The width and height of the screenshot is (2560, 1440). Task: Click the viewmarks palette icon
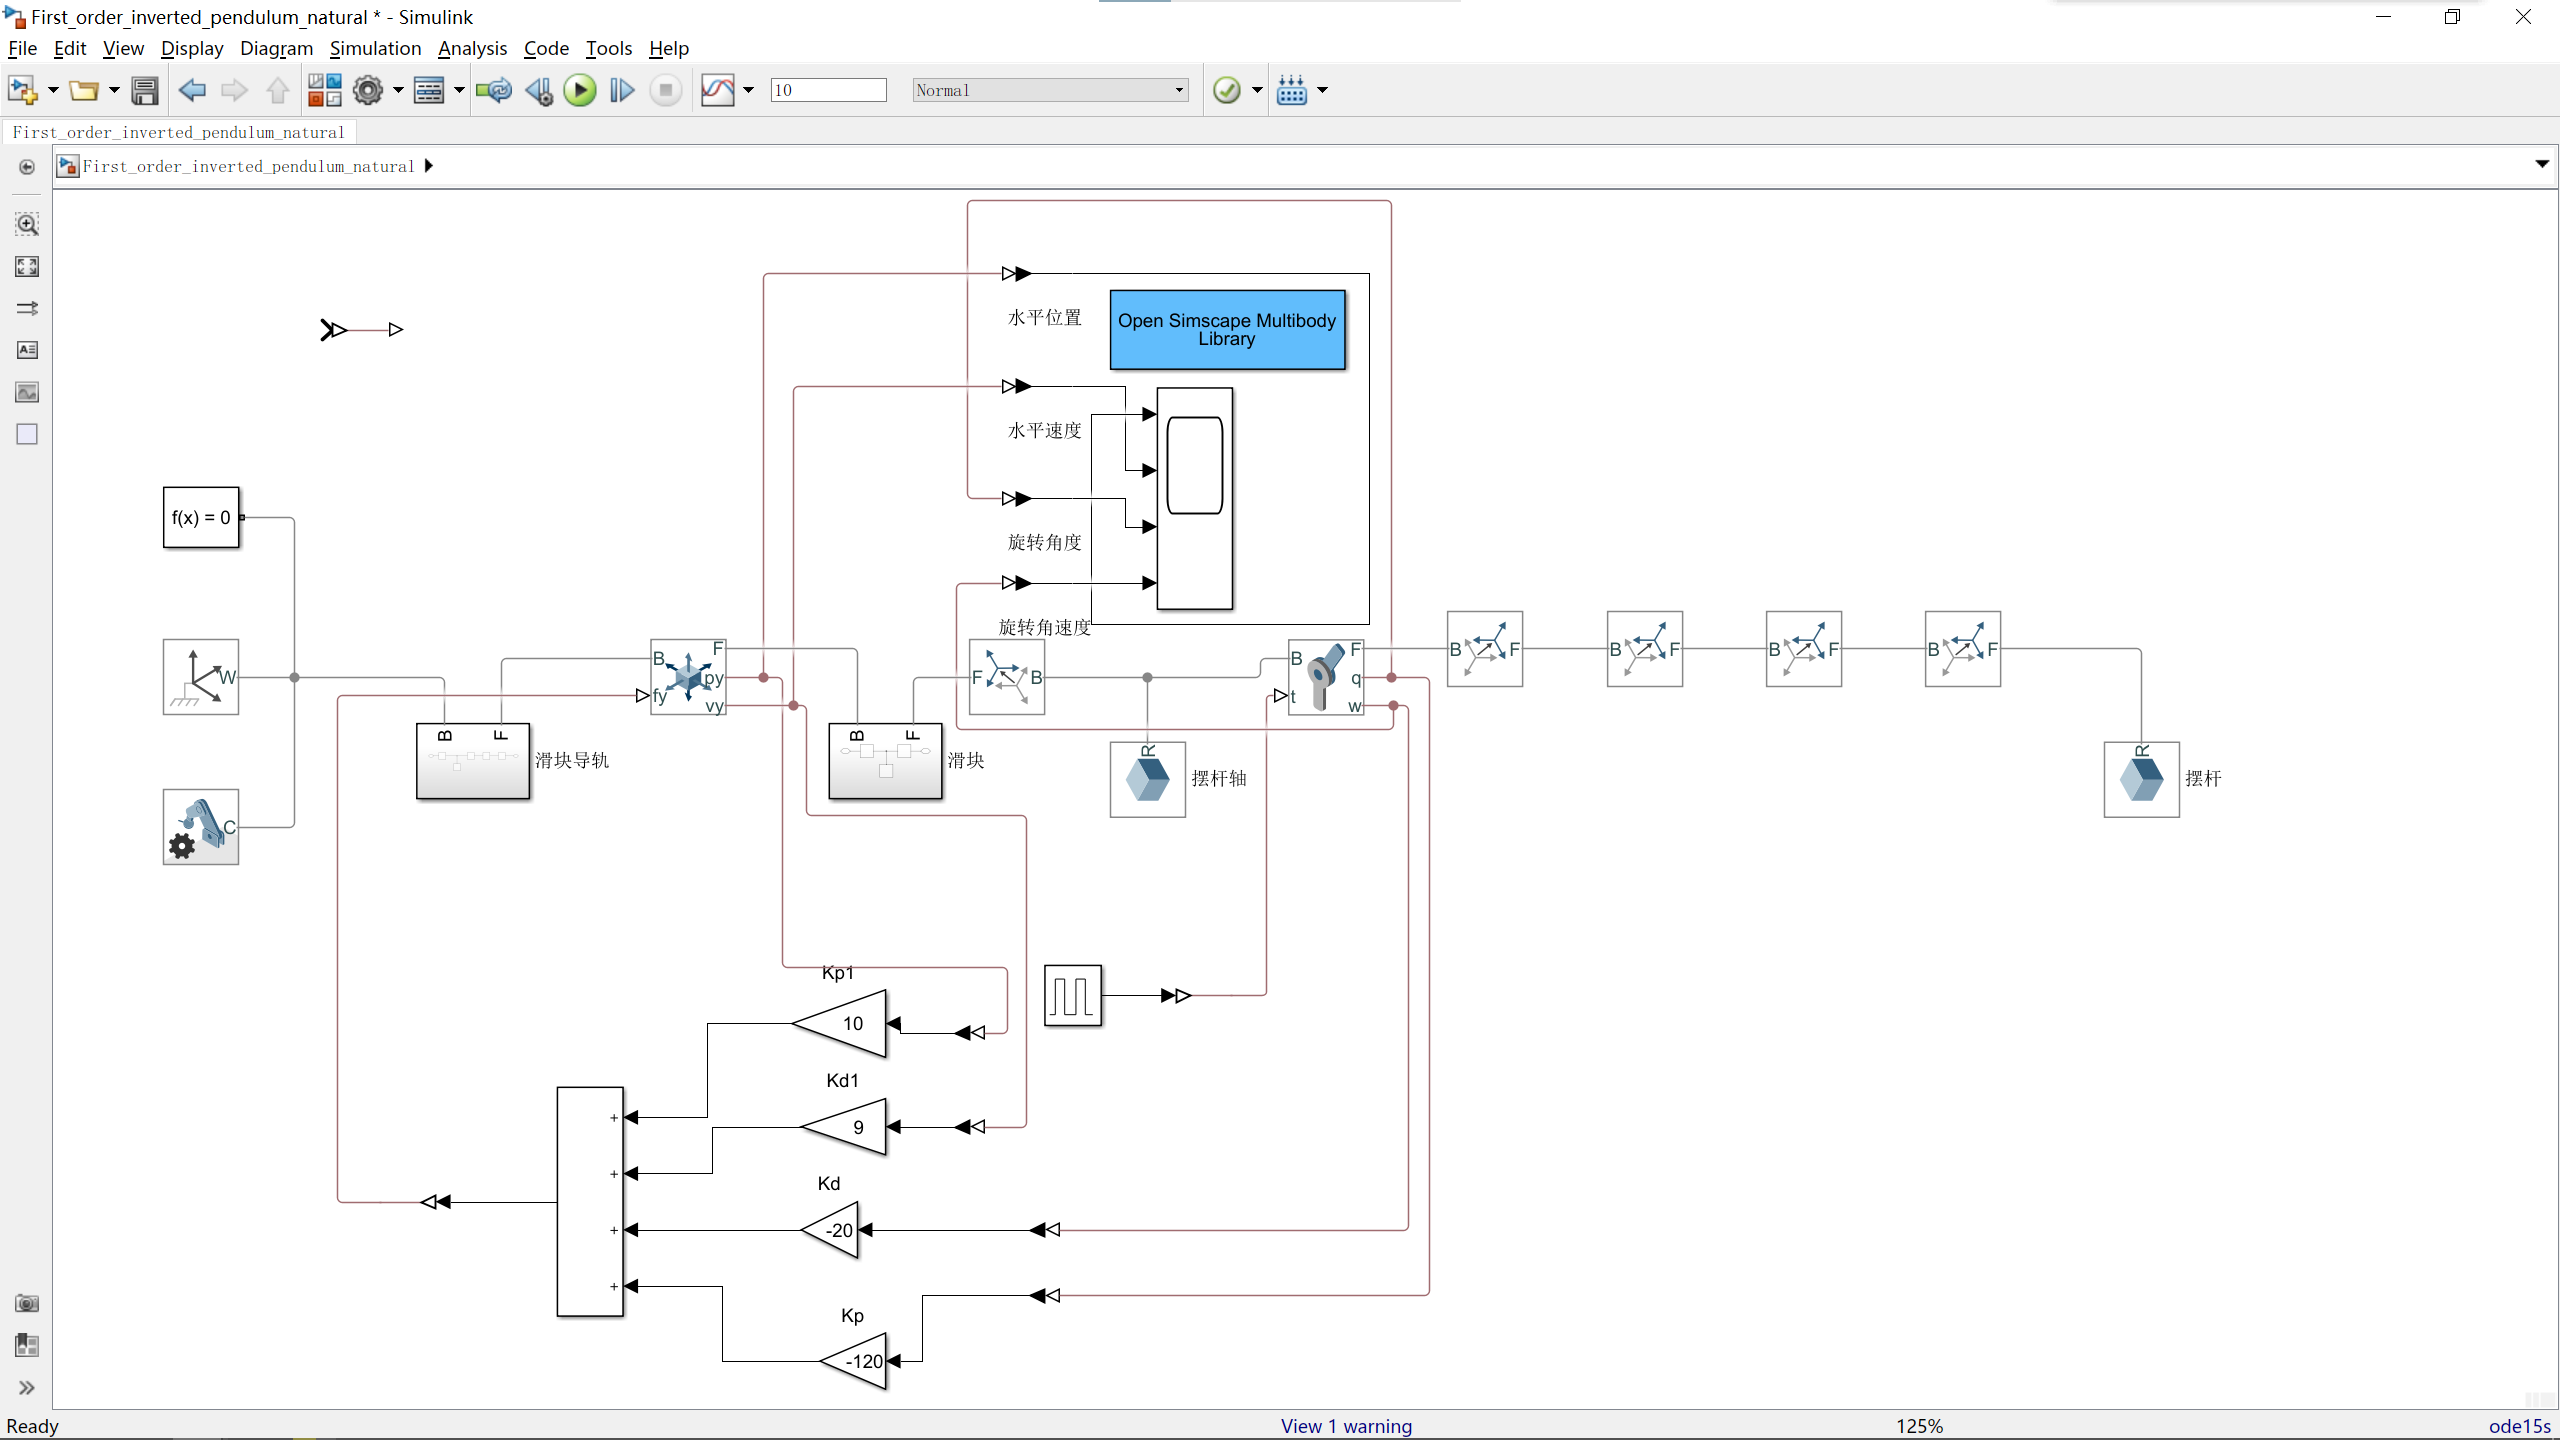tap(27, 1345)
